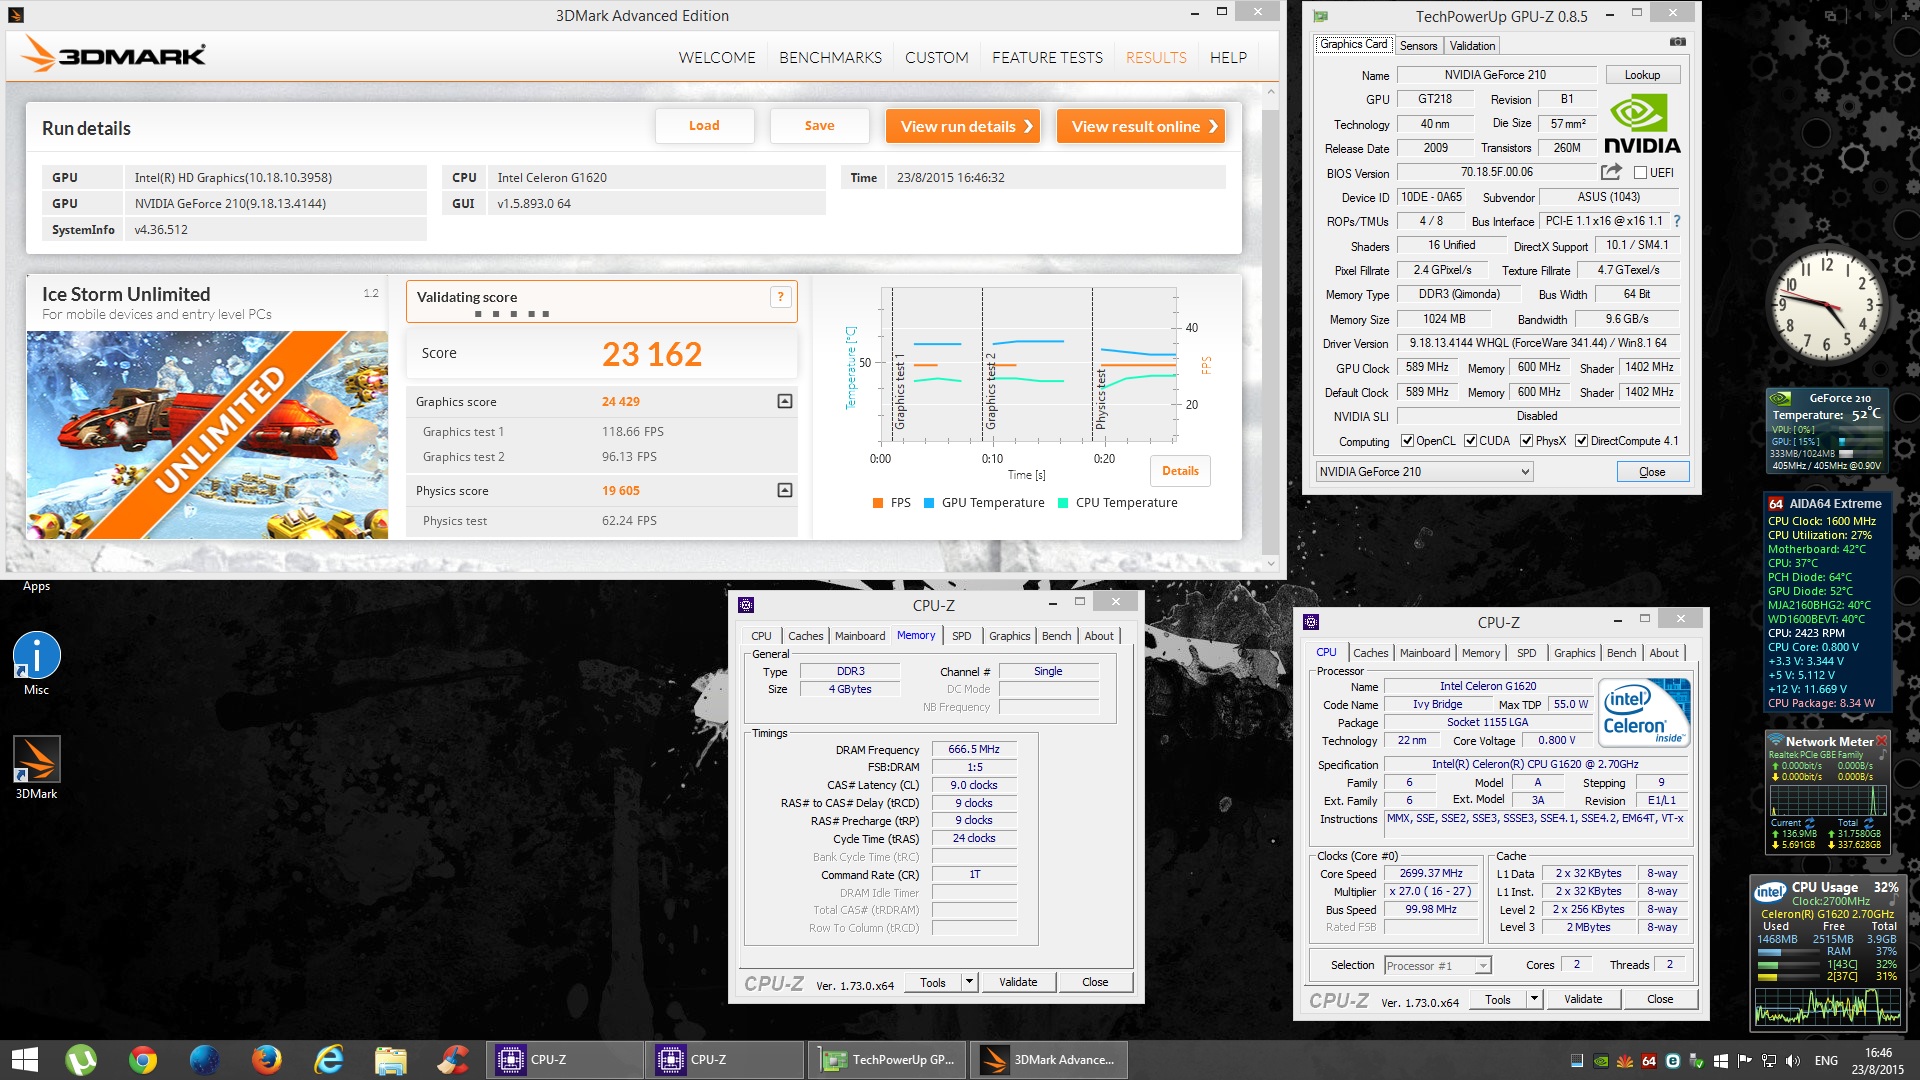
Task: Open the RESULTS tab in 3DMark
Action: coord(1156,57)
